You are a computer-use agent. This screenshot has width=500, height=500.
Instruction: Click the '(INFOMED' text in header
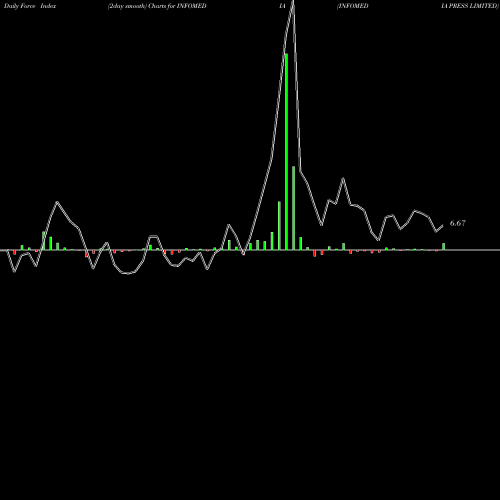(352, 6)
